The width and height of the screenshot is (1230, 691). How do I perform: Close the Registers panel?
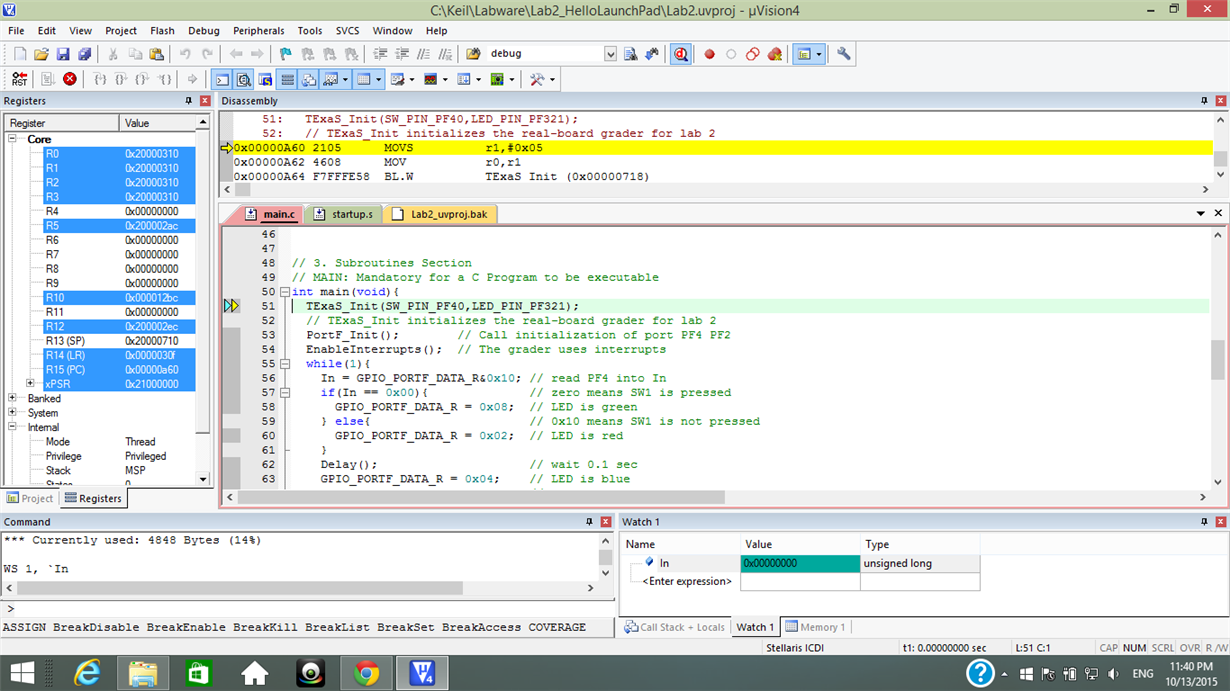[205, 101]
